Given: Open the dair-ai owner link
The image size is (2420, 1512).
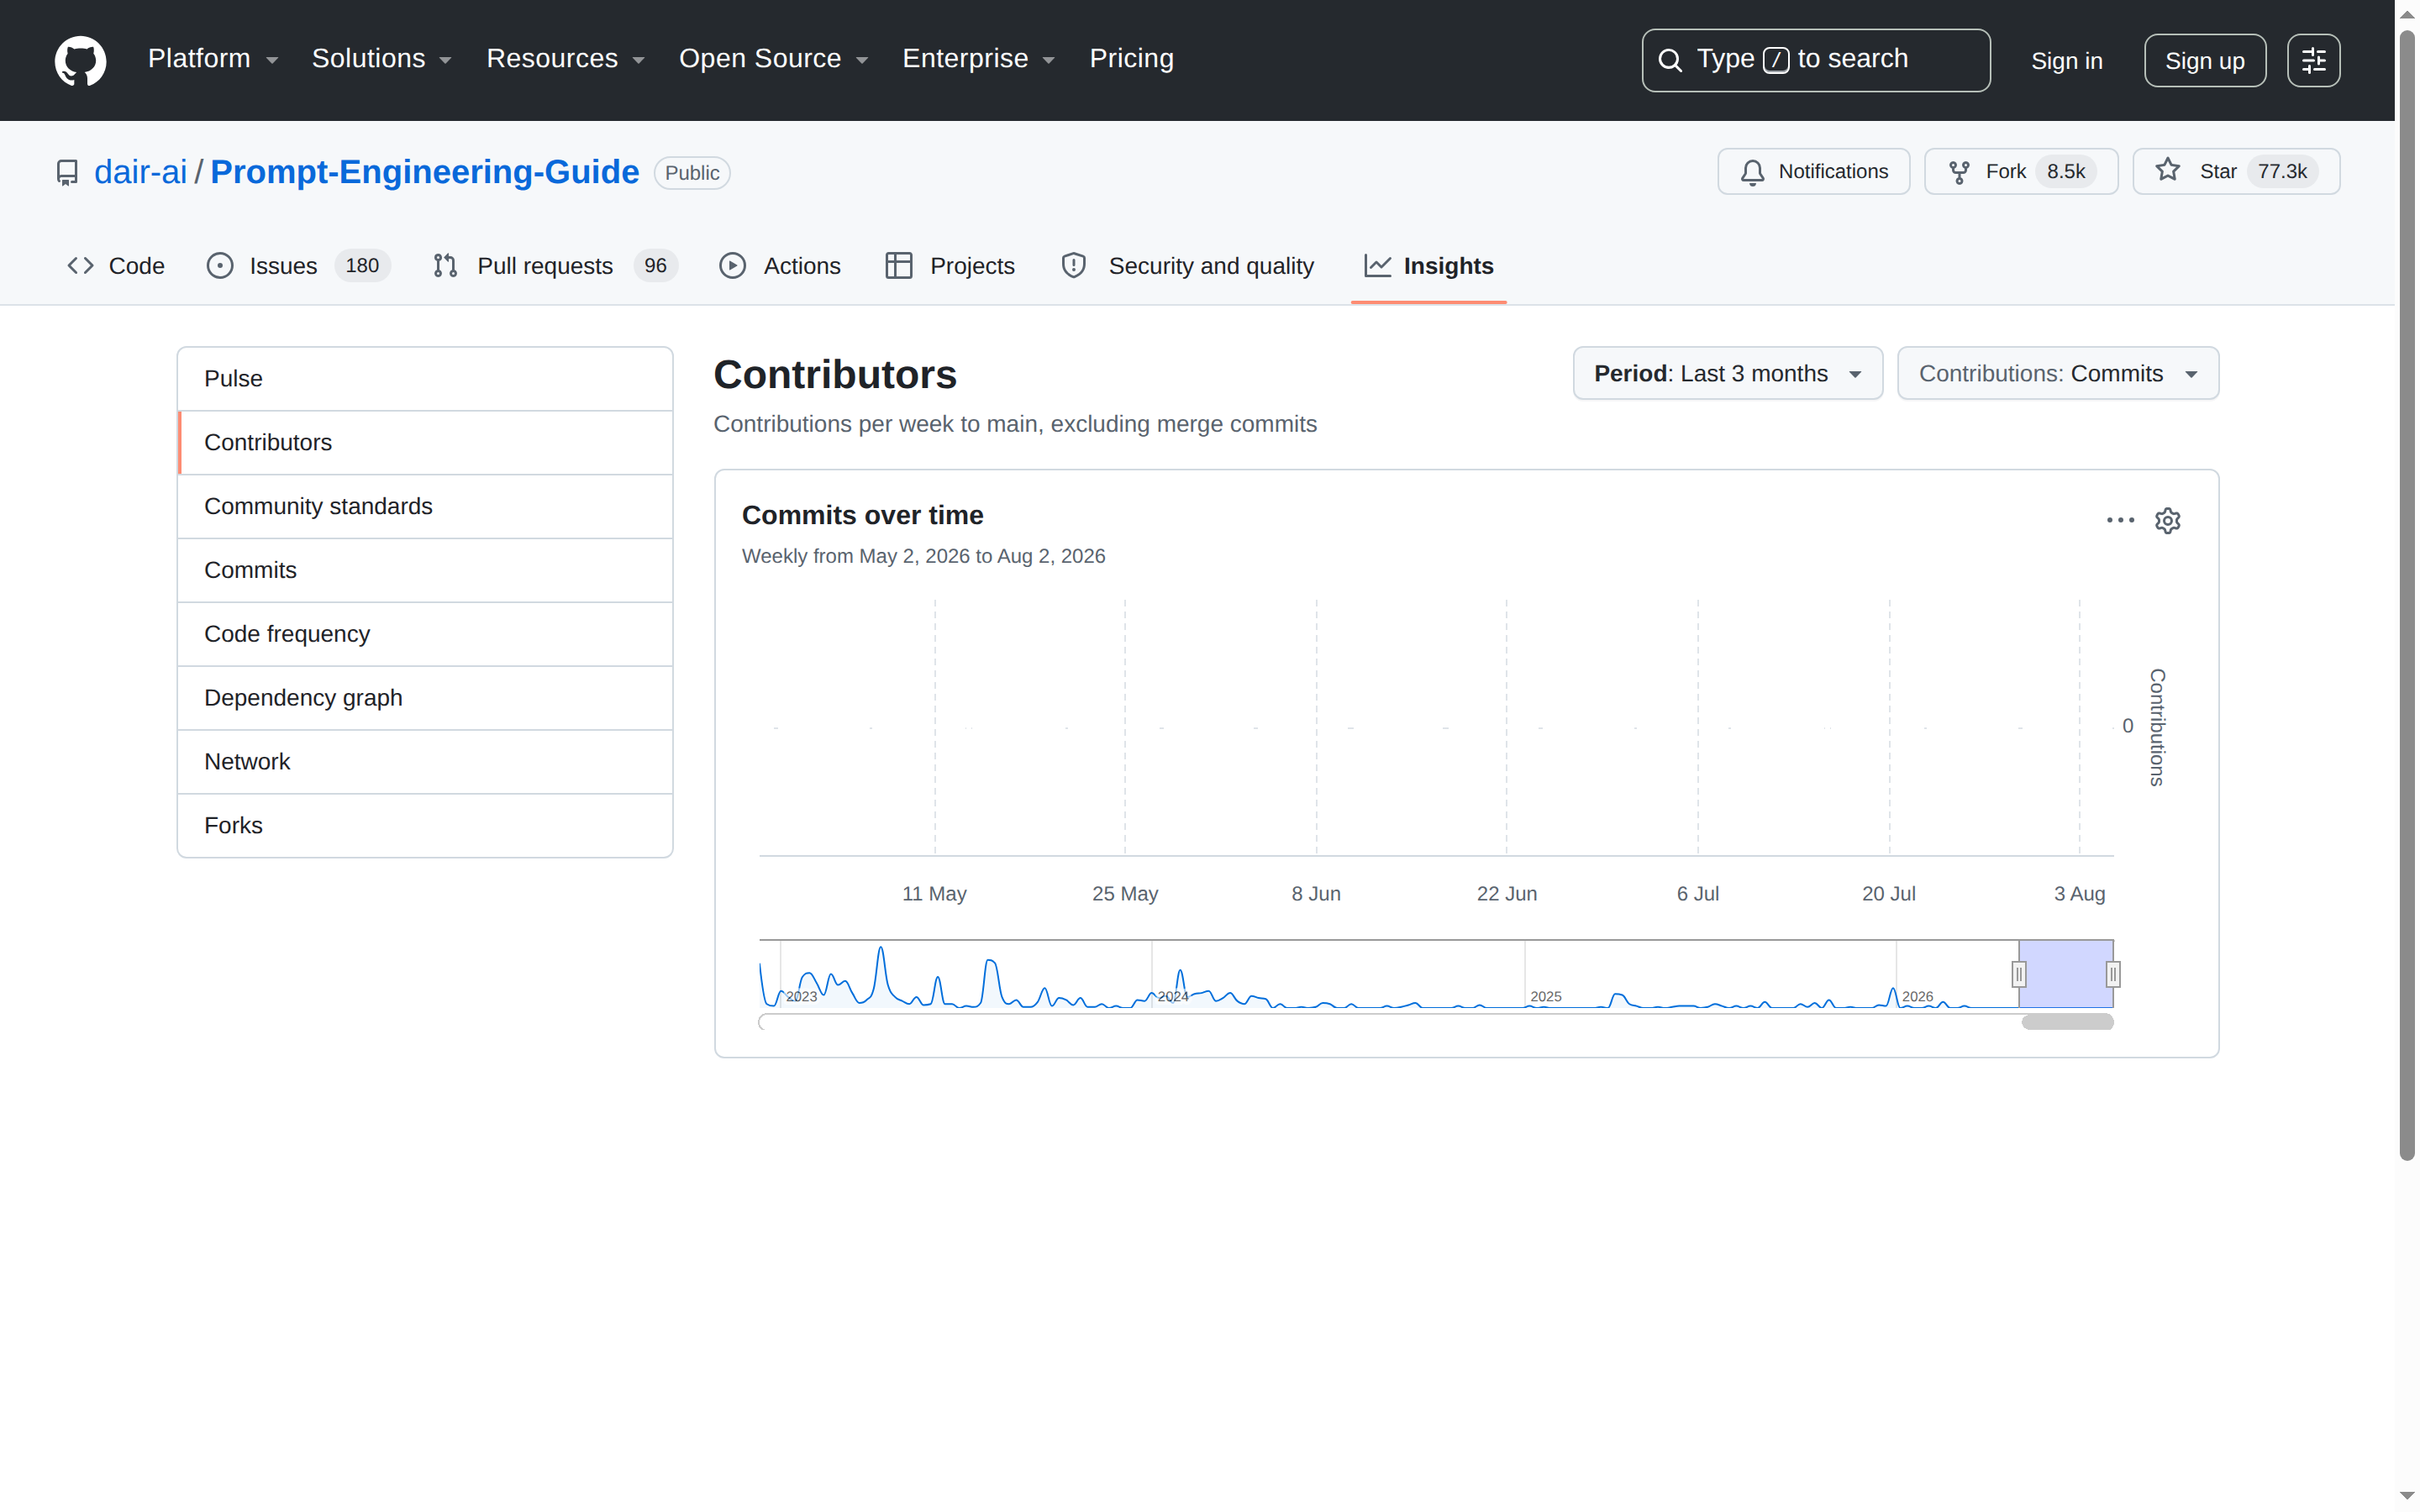Looking at the screenshot, I should [141, 172].
